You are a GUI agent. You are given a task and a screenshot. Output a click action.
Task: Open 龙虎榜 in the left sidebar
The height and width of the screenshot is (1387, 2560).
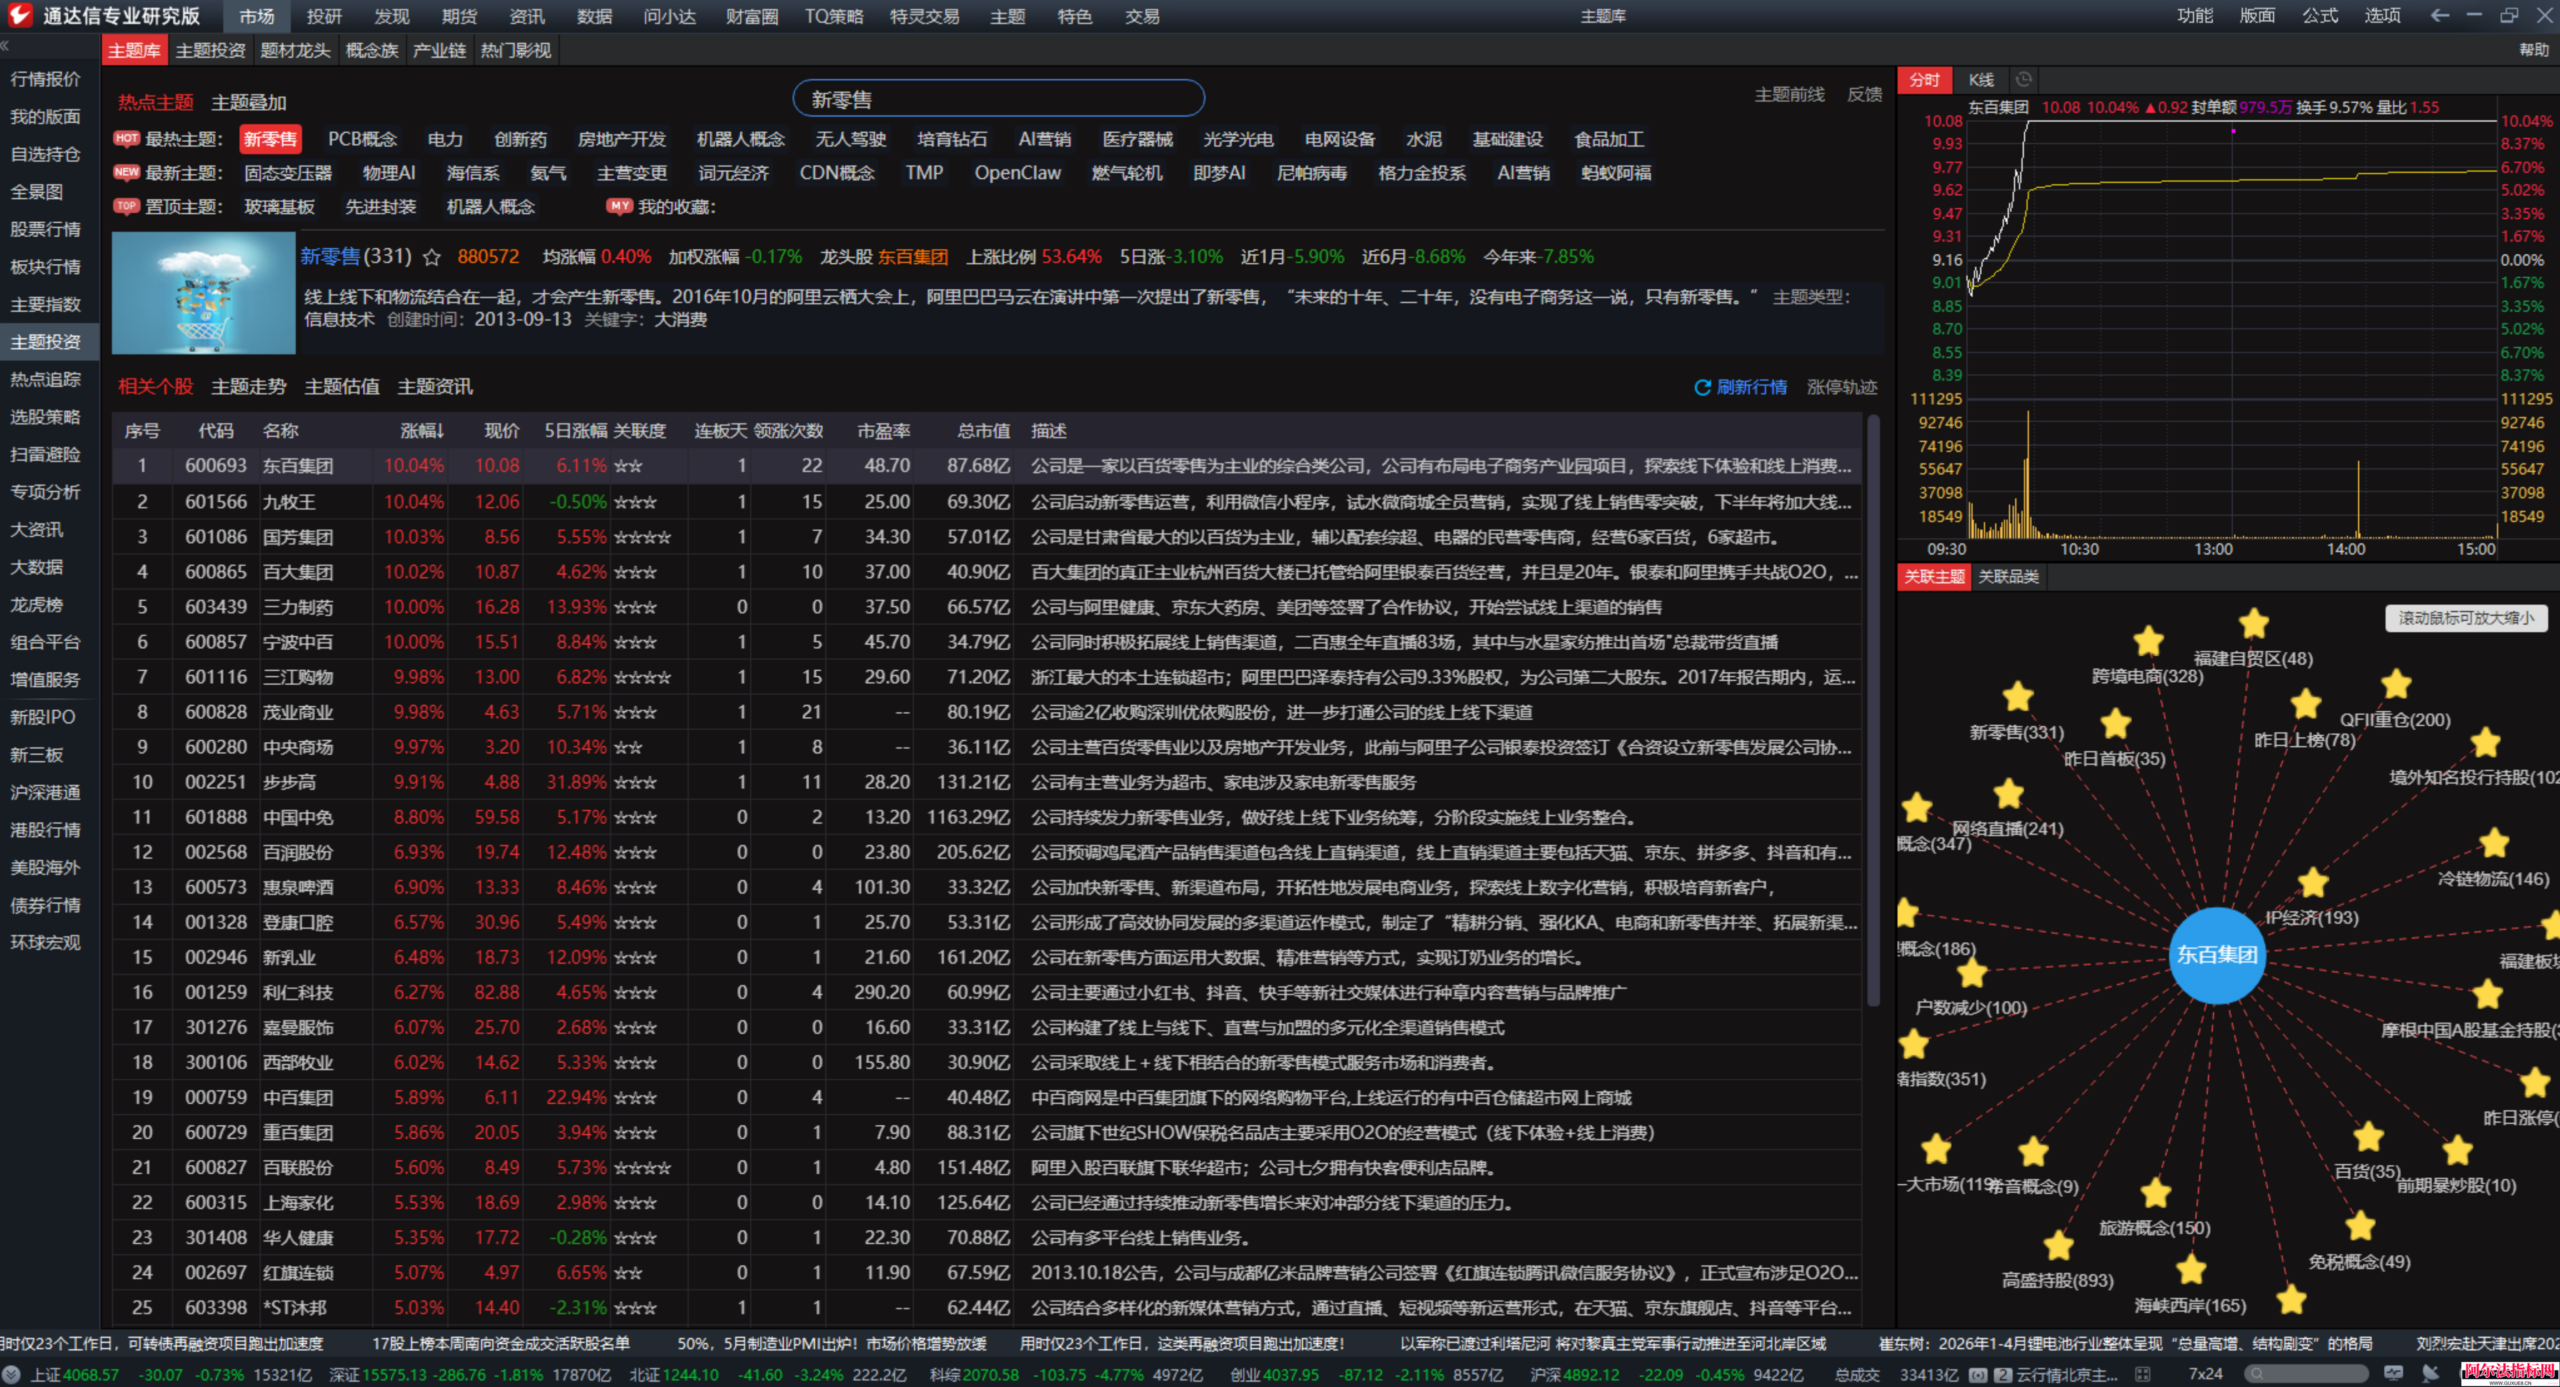pyautogui.click(x=37, y=605)
